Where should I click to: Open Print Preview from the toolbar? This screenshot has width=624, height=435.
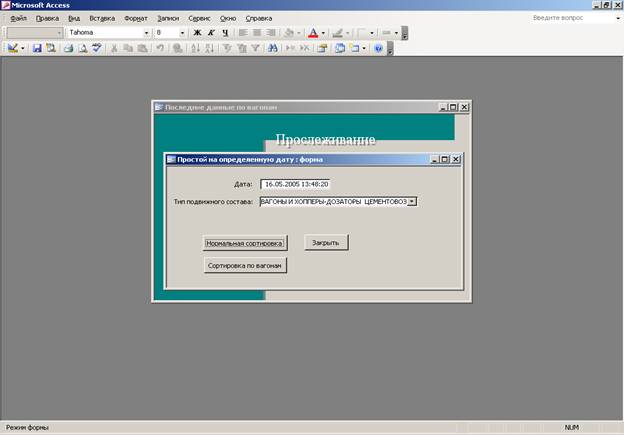click(82, 47)
